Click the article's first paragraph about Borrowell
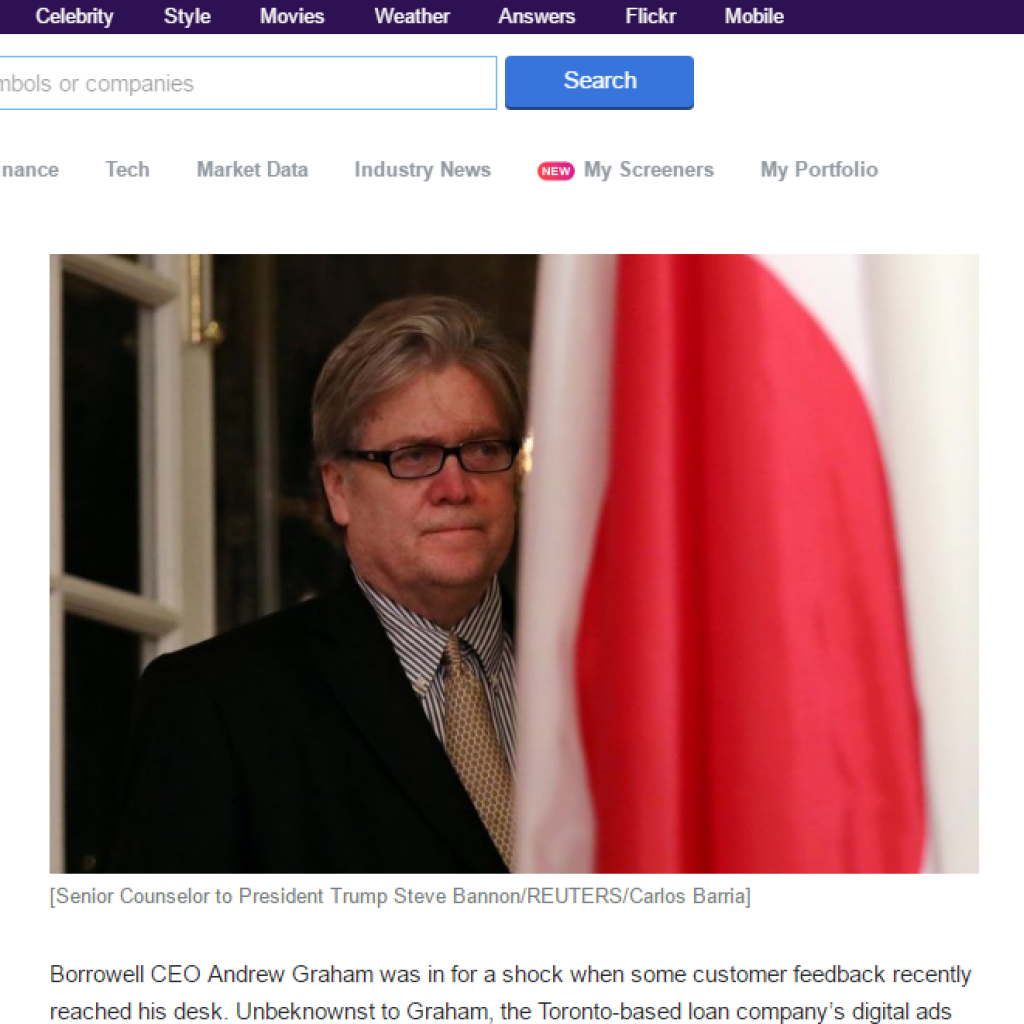 pyautogui.click(x=511, y=993)
